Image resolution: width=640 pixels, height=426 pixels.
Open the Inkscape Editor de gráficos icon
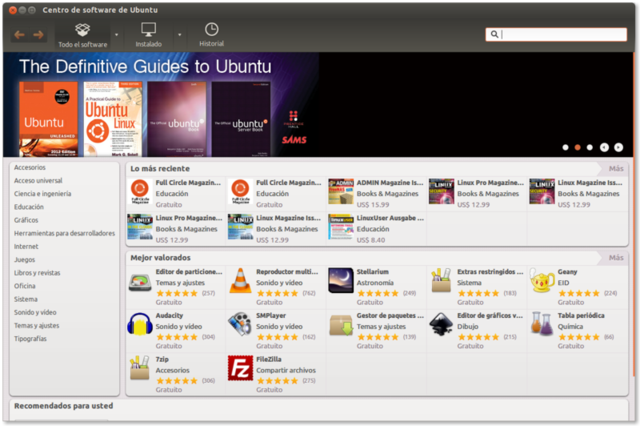pyautogui.click(x=441, y=324)
